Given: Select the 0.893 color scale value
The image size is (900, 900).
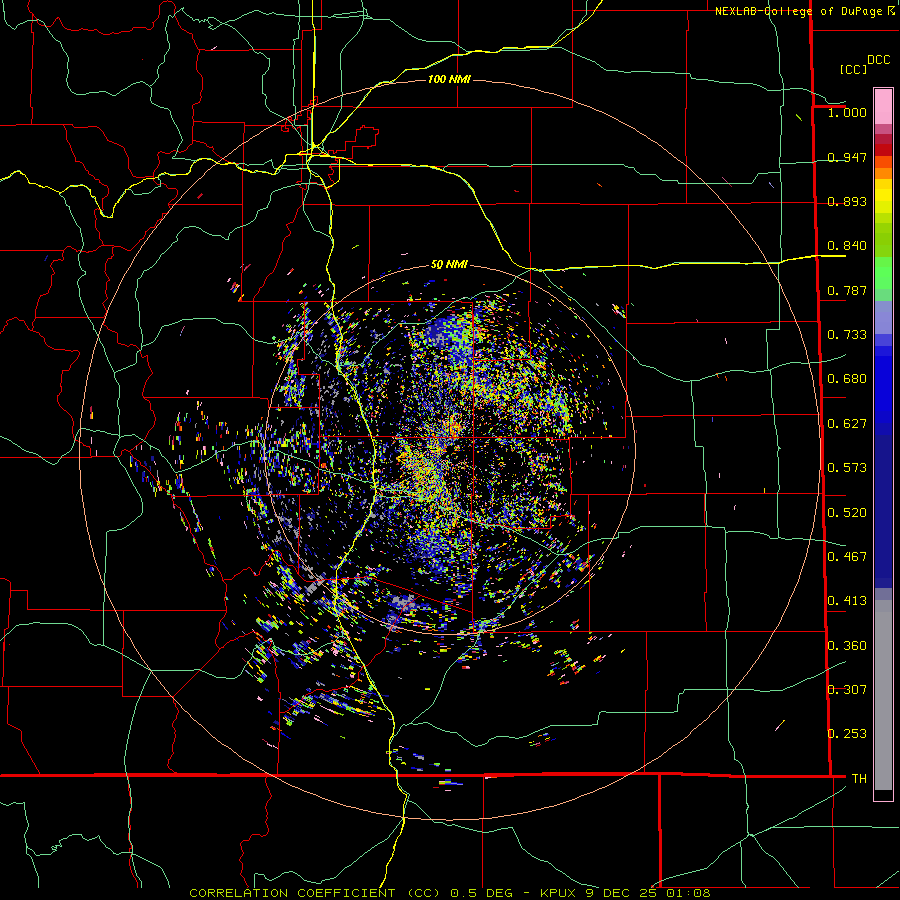Looking at the screenshot, I should point(847,201).
